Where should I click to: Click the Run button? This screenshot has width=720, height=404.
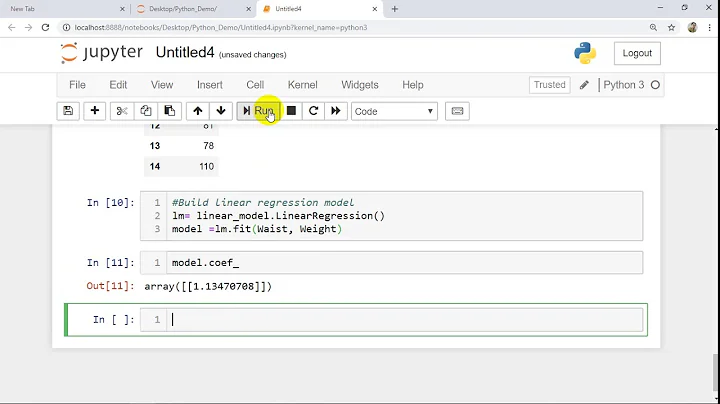258,111
